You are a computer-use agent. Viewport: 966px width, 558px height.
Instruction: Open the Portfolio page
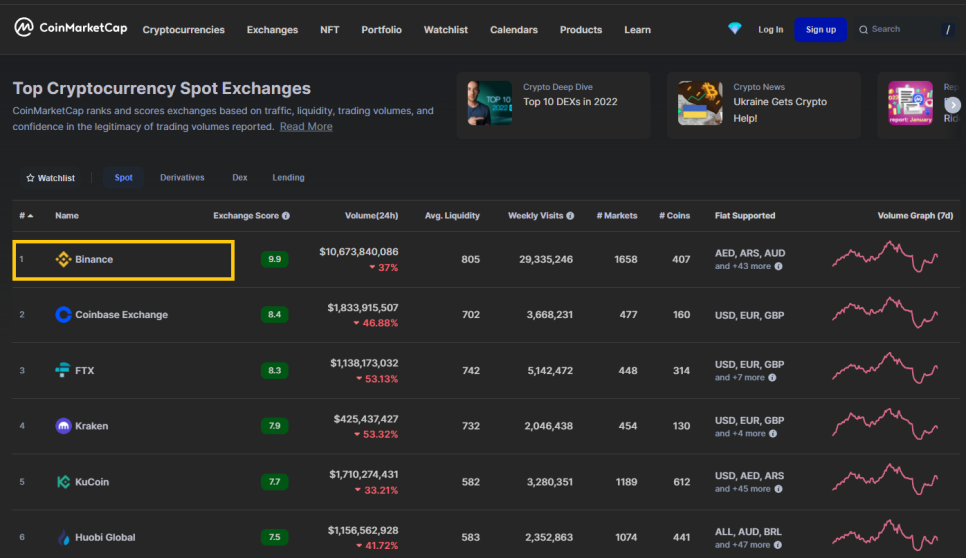pyautogui.click(x=381, y=30)
